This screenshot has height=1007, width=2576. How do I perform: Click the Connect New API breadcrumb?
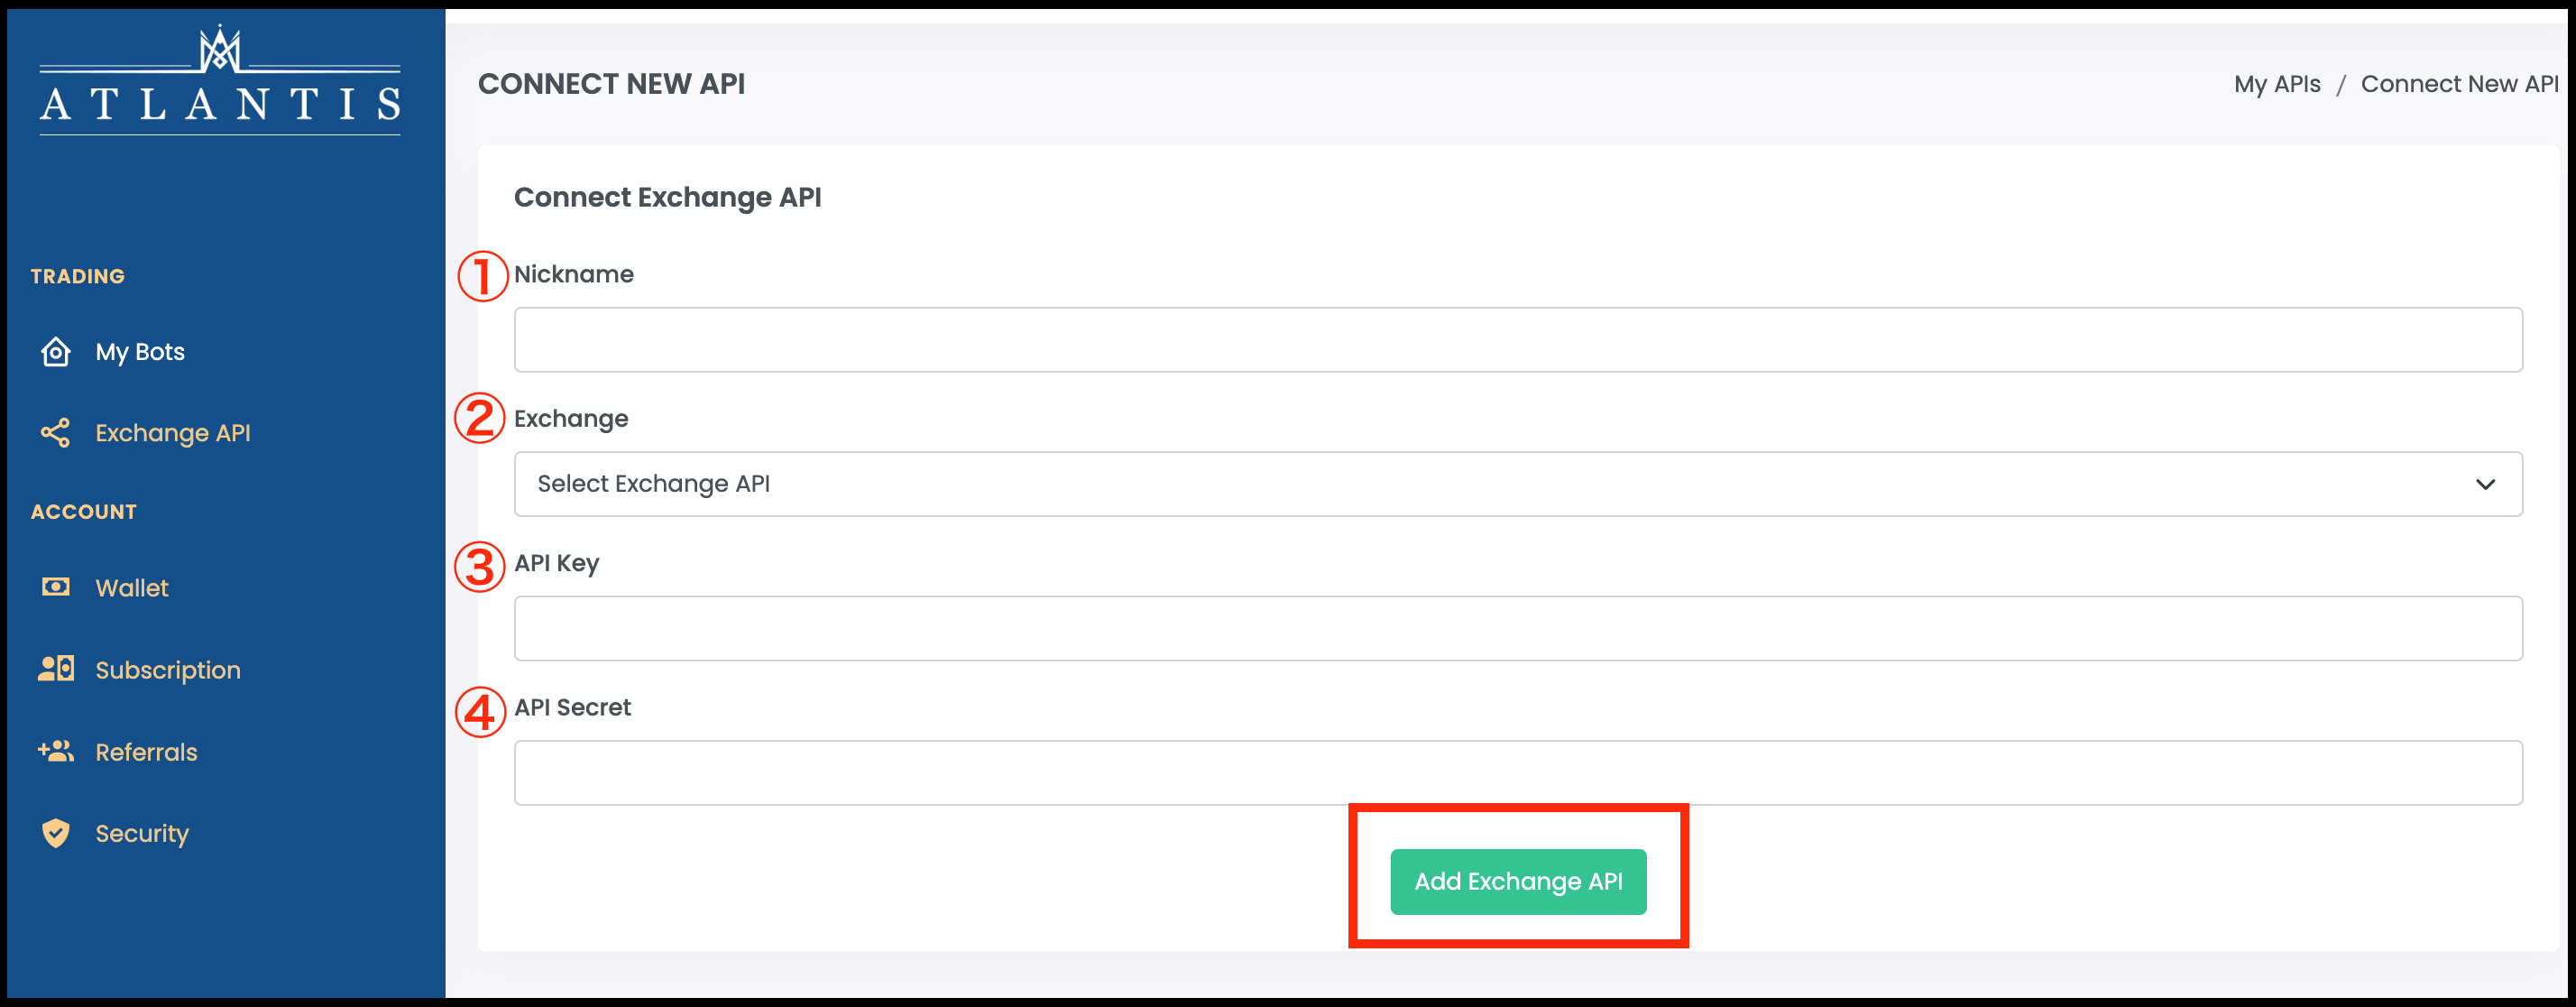click(x=2459, y=84)
